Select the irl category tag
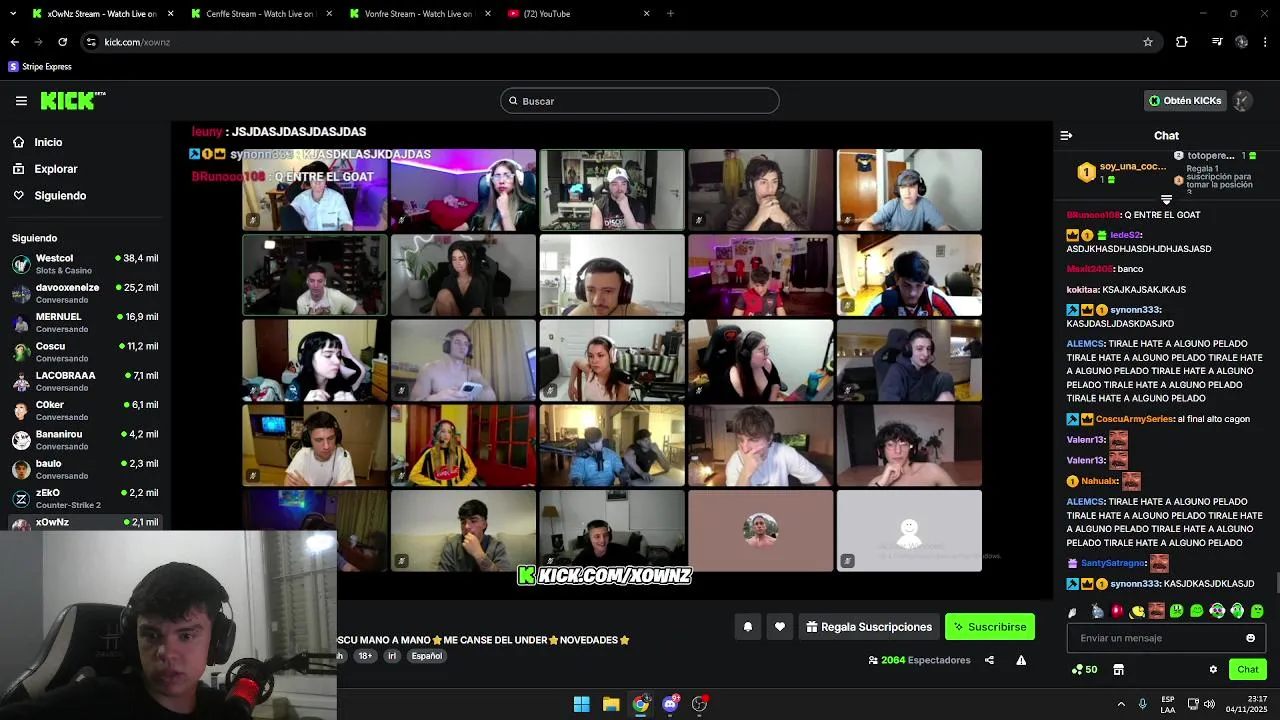This screenshot has height=720, width=1280. pyautogui.click(x=392, y=656)
